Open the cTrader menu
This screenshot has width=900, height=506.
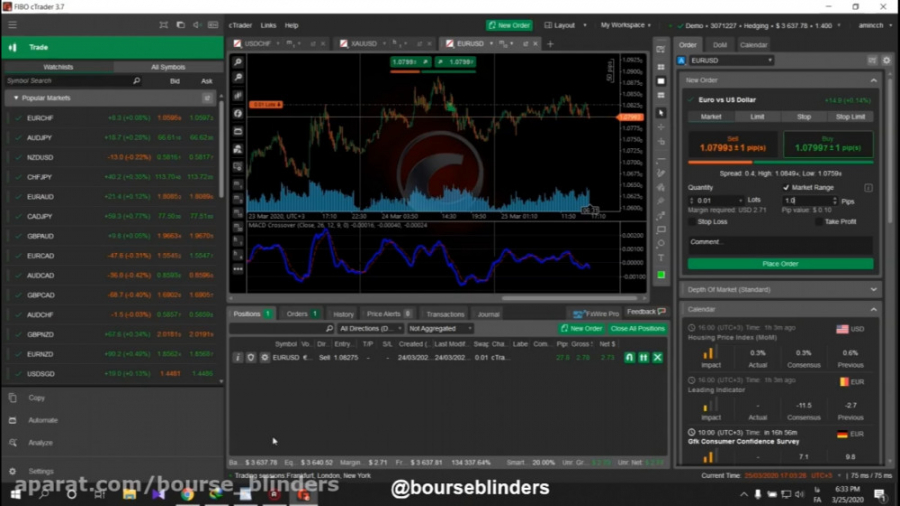(240, 25)
